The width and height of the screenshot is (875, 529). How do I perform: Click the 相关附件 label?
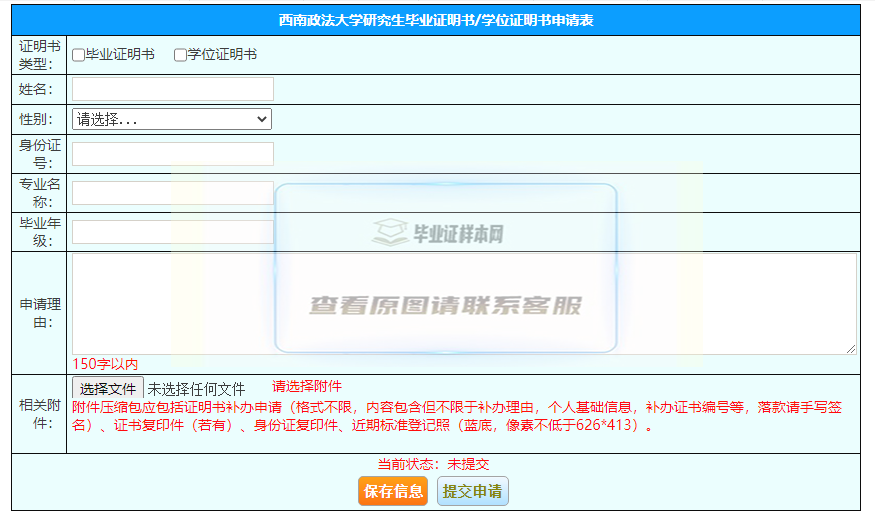pos(39,414)
